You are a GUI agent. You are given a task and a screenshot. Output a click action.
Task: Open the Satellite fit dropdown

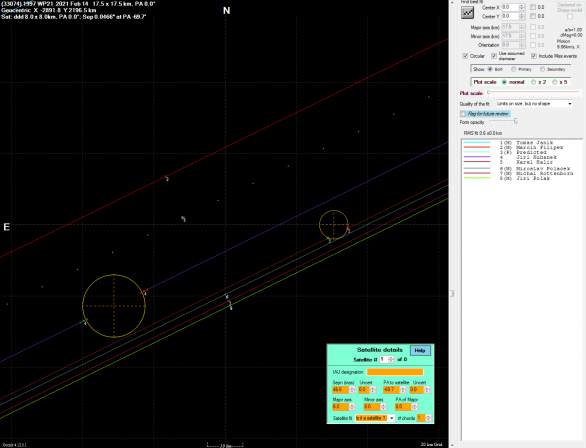coord(375,418)
